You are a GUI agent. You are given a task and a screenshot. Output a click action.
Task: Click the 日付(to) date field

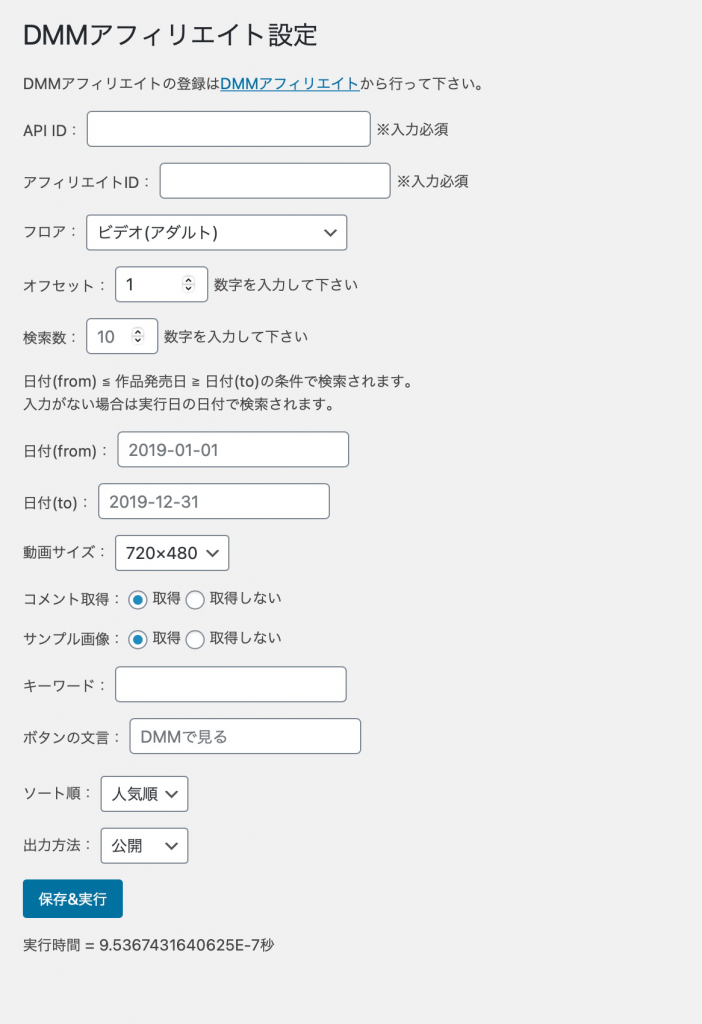214,501
